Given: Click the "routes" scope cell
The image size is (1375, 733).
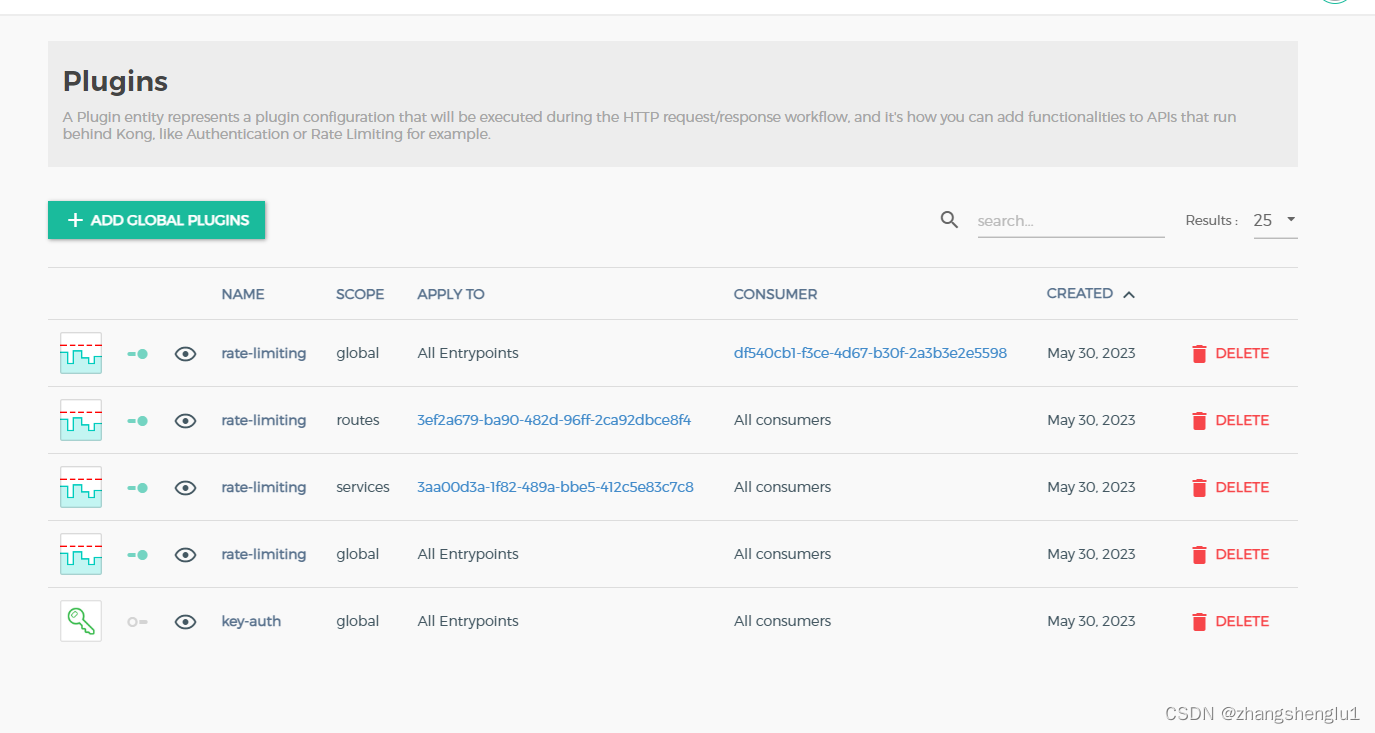Looking at the screenshot, I should point(358,420).
